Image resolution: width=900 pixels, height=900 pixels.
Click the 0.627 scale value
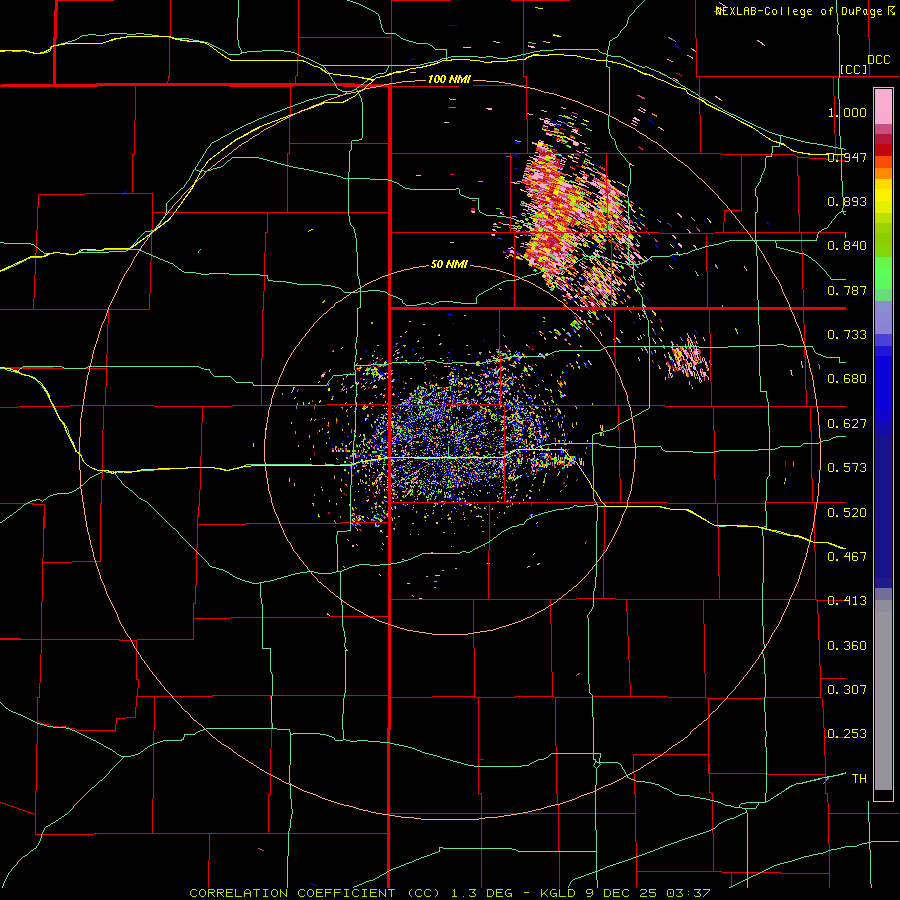pos(847,424)
